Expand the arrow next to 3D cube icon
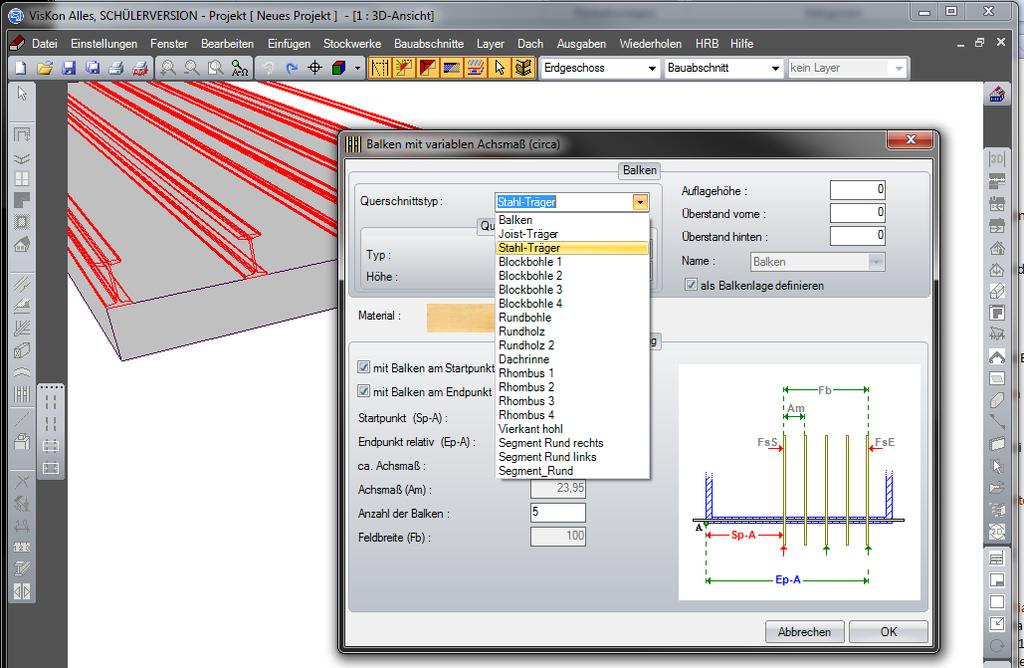The height and width of the screenshot is (668, 1024). tap(357, 68)
